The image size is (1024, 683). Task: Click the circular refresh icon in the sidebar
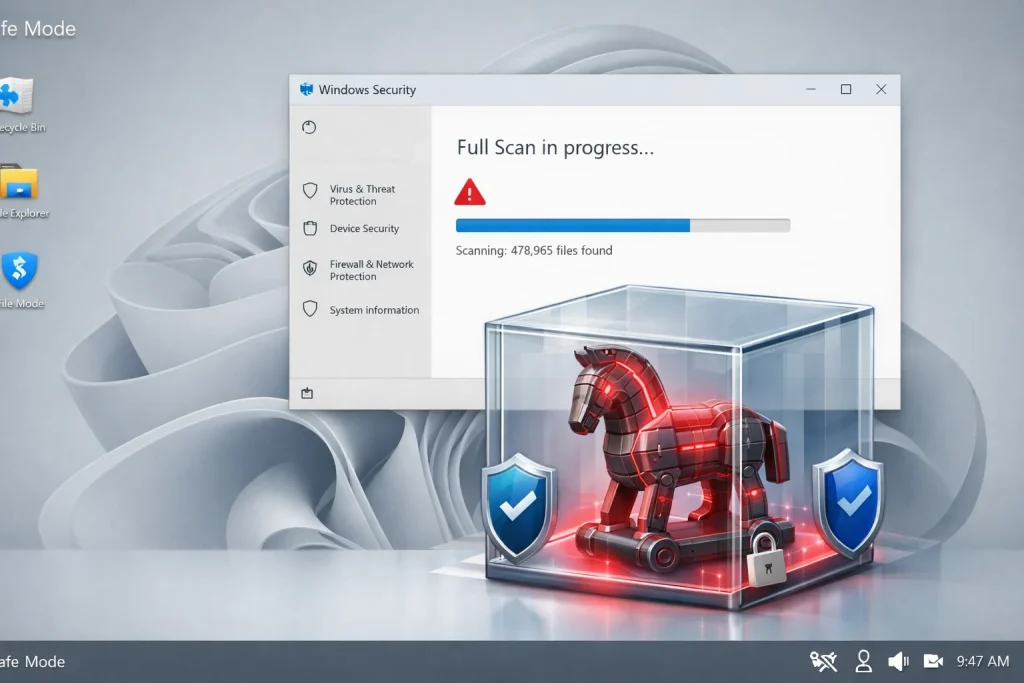(x=310, y=127)
